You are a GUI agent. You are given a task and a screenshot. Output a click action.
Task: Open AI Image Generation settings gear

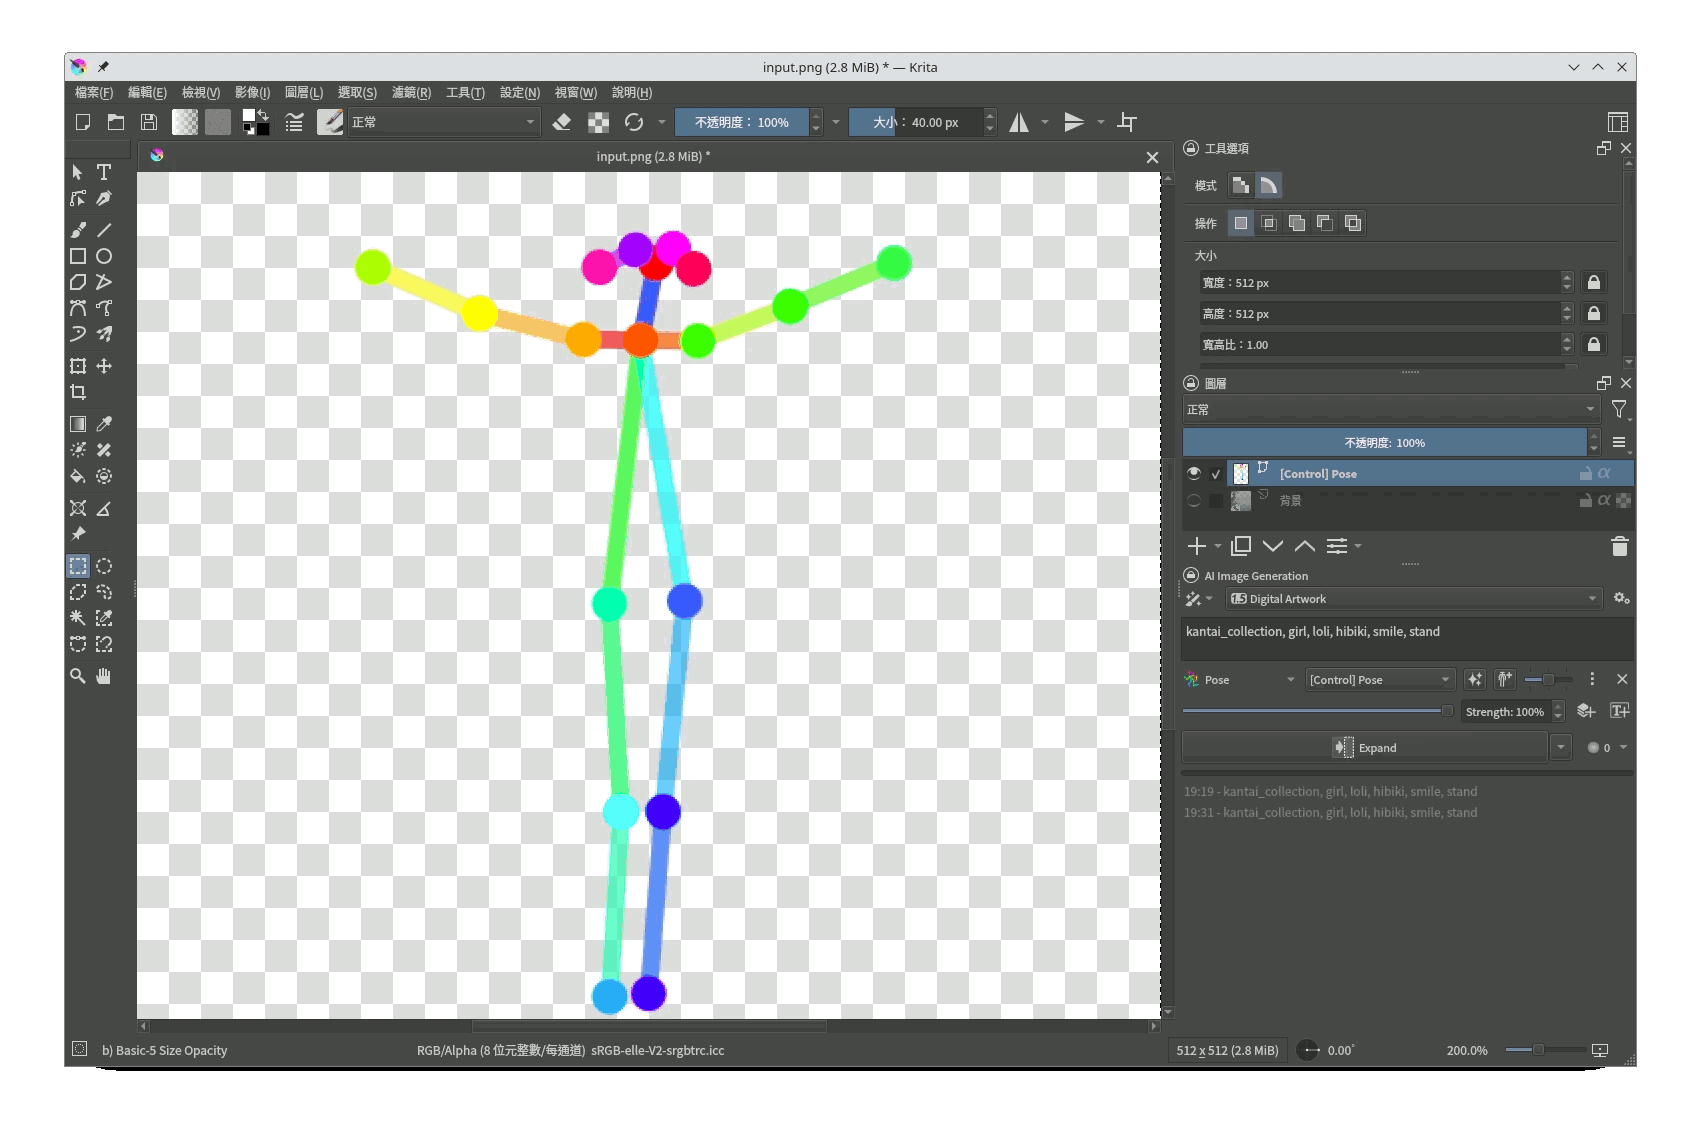click(1621, 598)
